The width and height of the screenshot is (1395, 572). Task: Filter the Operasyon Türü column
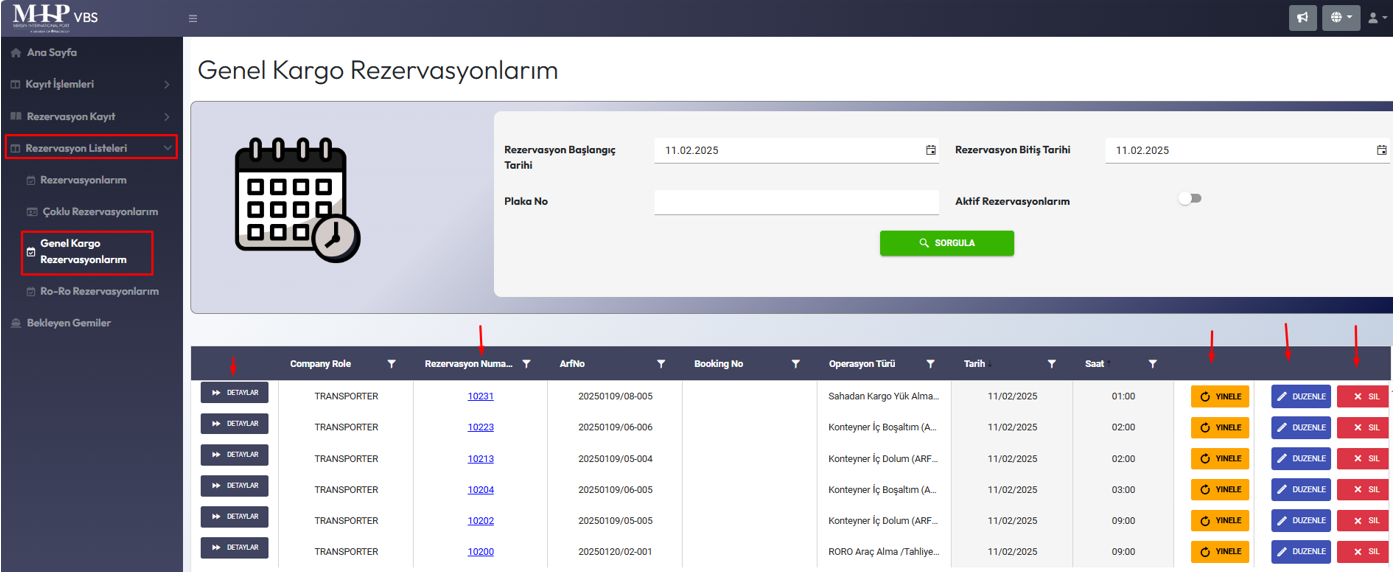coord(930,364)
